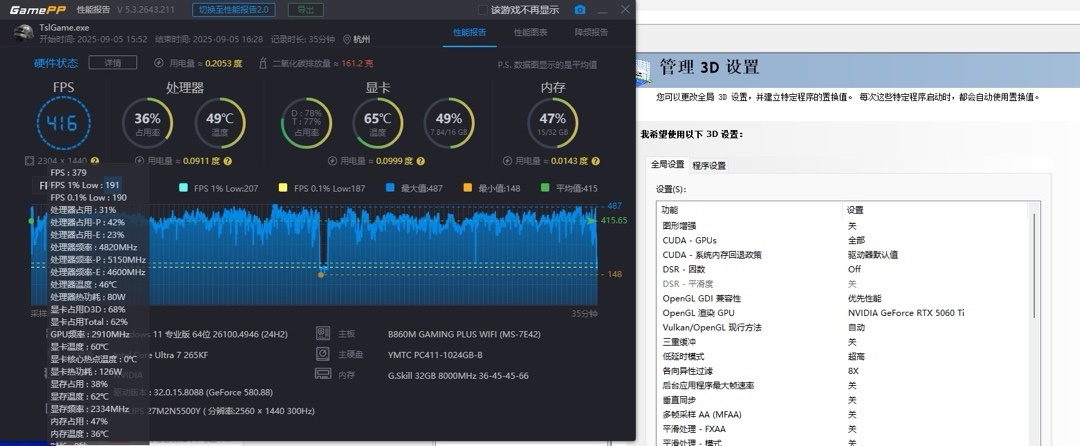Click the blue maximum value legend swatch

point(390,188)
